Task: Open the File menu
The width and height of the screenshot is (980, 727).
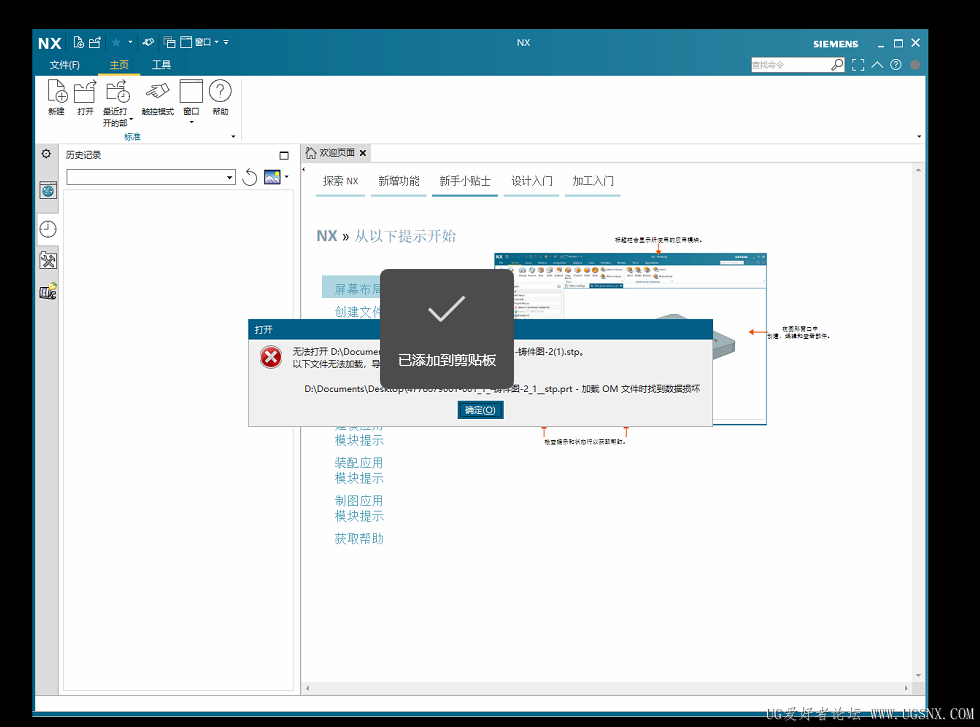Action: click(x=64, y=64)
